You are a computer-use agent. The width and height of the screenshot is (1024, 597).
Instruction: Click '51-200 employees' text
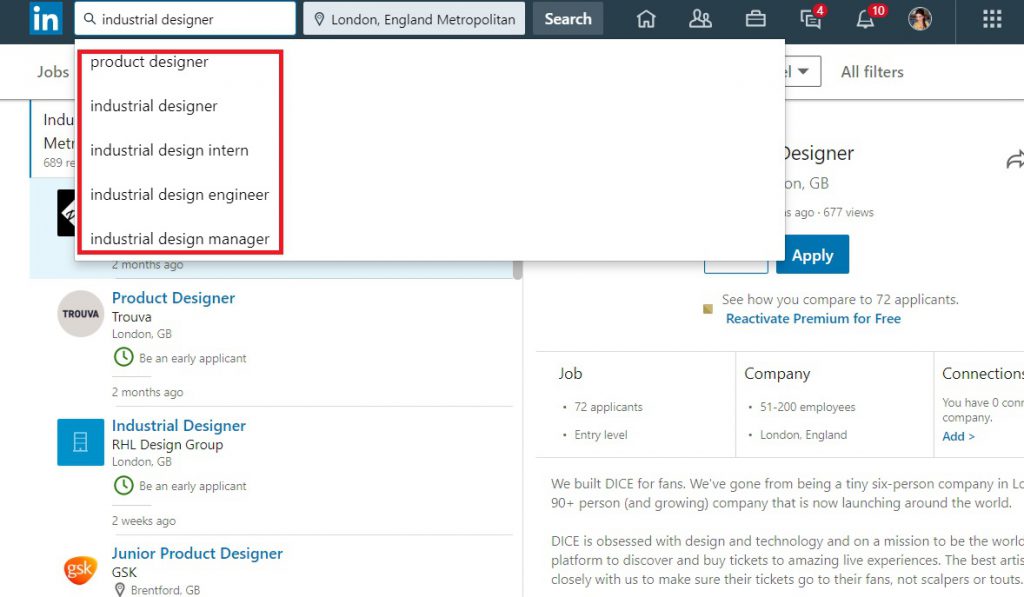click(x=807, y=407)
